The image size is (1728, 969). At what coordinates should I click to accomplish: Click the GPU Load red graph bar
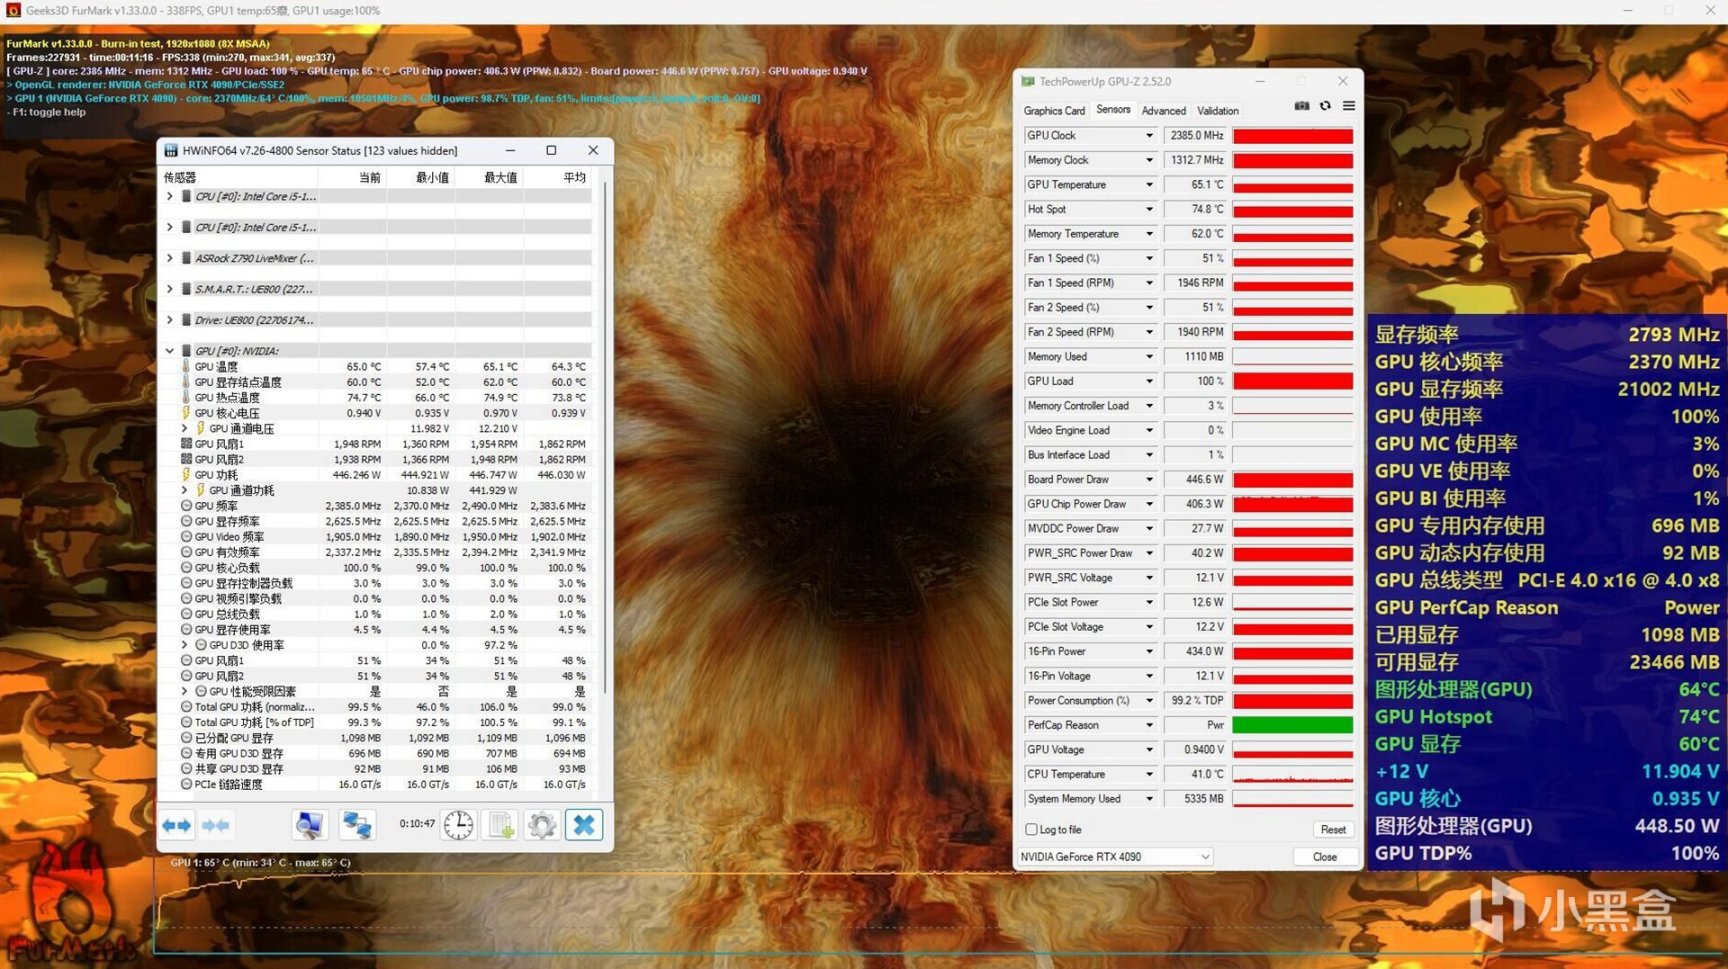click(1293, 381)
